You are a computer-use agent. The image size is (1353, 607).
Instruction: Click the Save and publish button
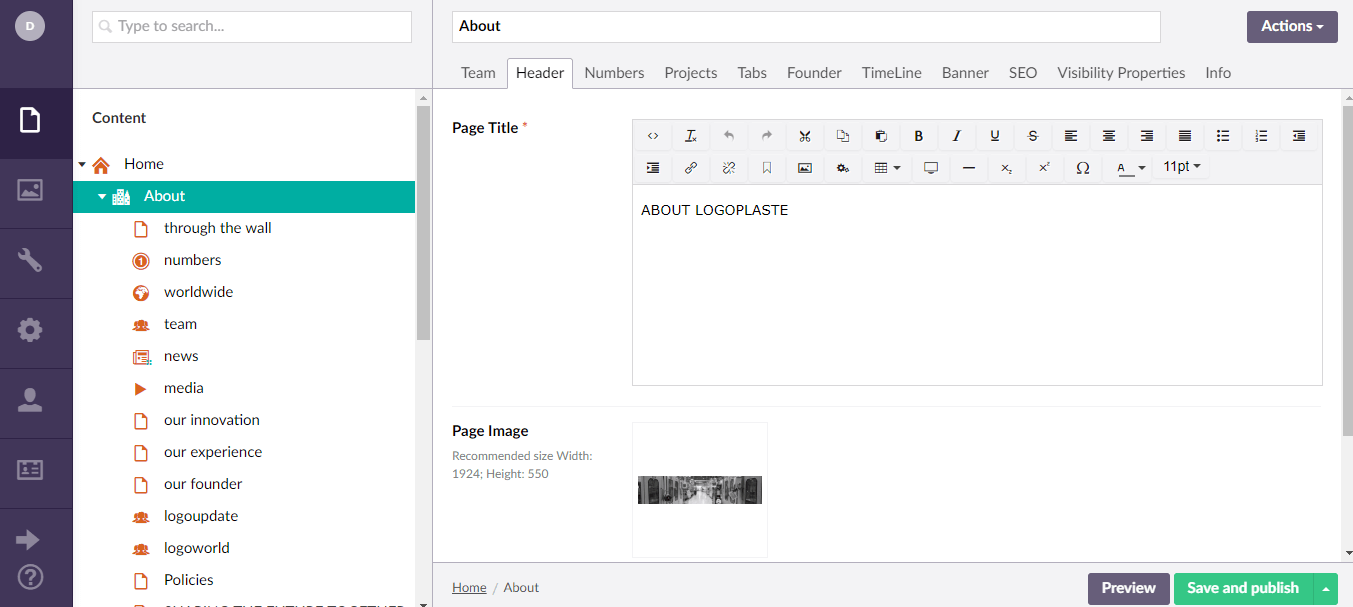coord(1241,588)
